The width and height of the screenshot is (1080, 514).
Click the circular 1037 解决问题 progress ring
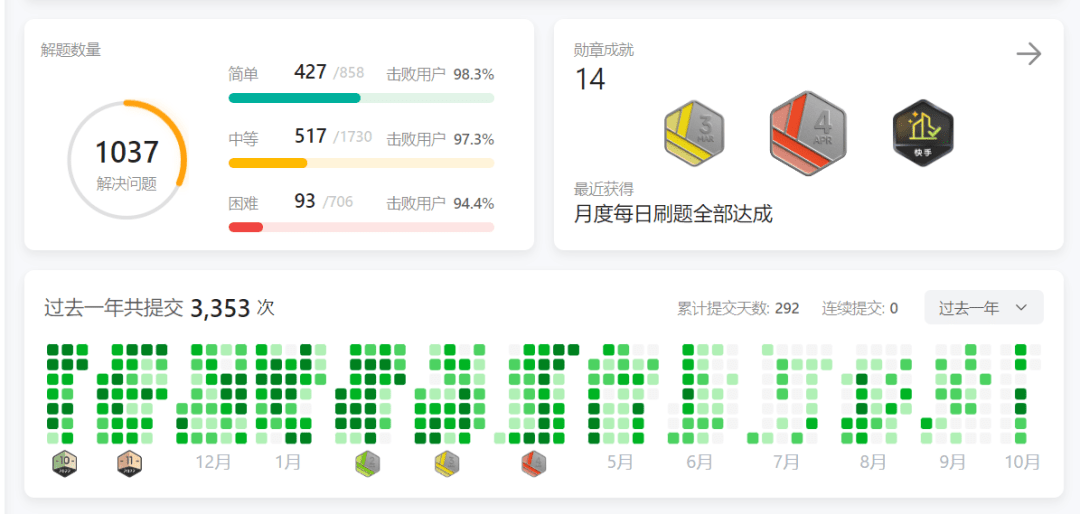click(127, 160)
